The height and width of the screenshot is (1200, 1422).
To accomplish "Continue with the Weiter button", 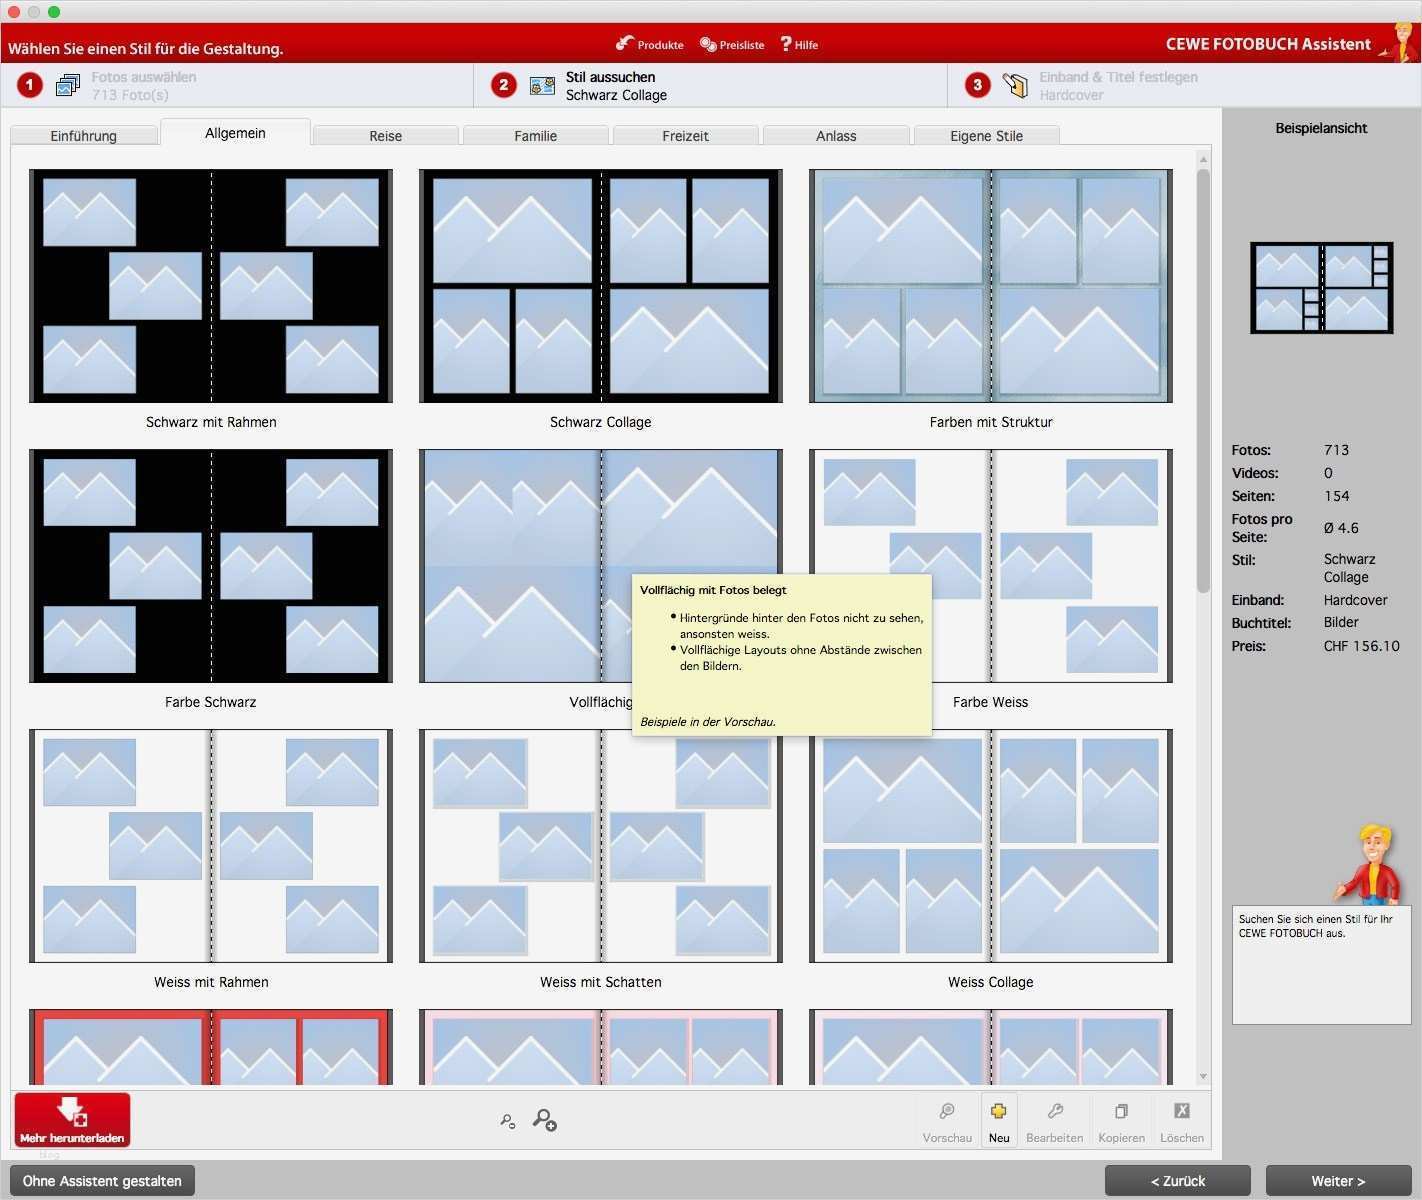I will click(1338, 1181).
